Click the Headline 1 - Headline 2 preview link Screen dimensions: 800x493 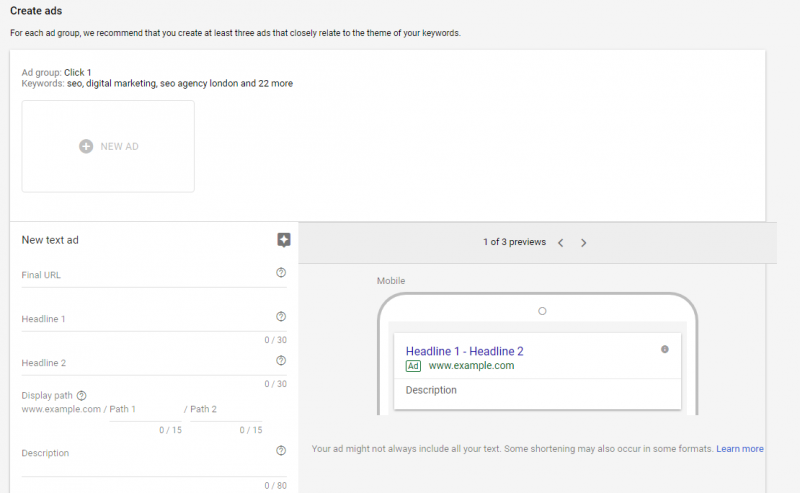point(464,351)
